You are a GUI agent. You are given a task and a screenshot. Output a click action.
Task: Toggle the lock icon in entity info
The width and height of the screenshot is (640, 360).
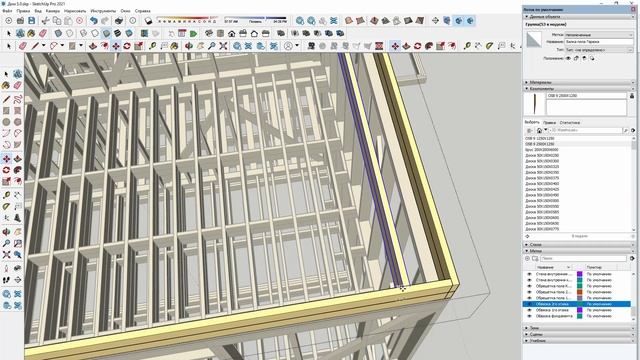click(x=576, y=58)
